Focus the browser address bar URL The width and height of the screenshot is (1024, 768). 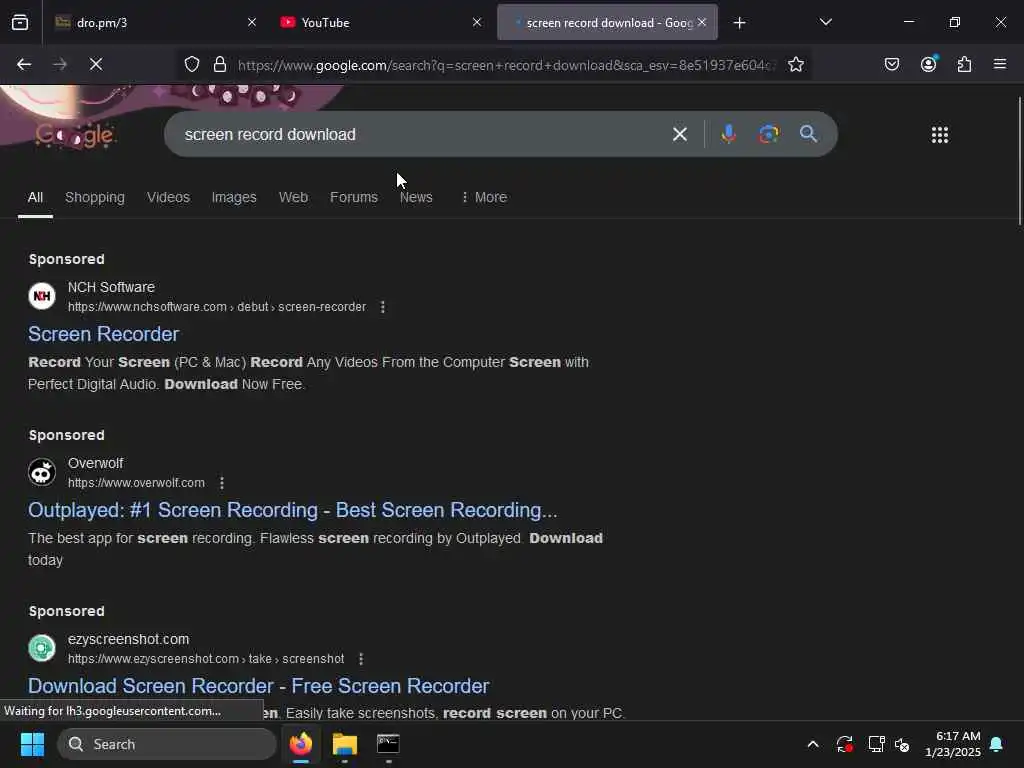pyautogui.click(x=506, y=65)
